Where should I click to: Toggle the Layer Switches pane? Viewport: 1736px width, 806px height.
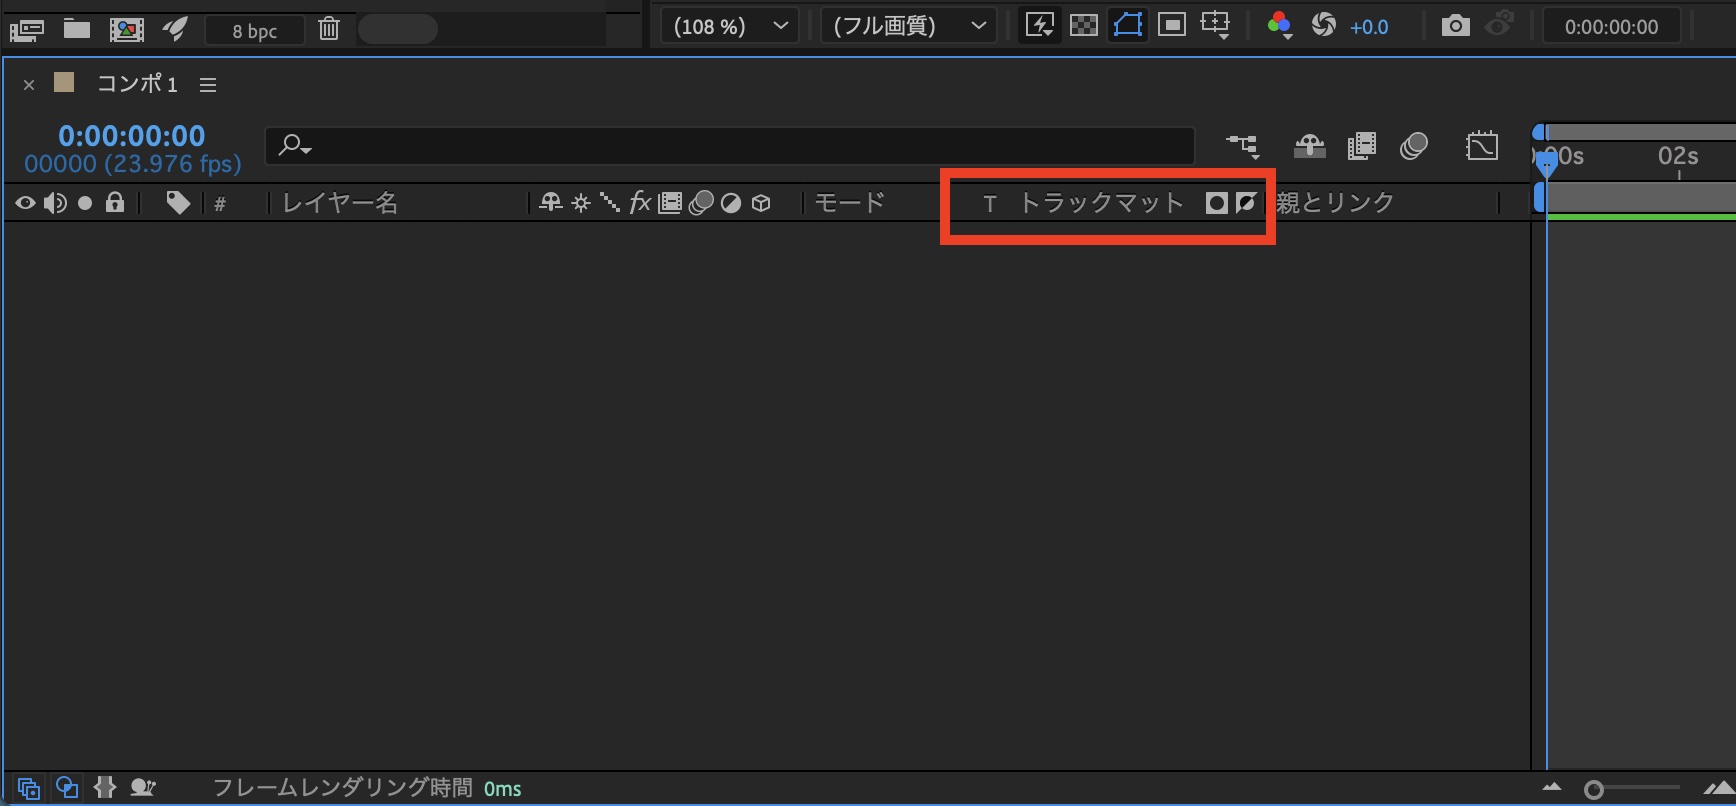(28, 788)
